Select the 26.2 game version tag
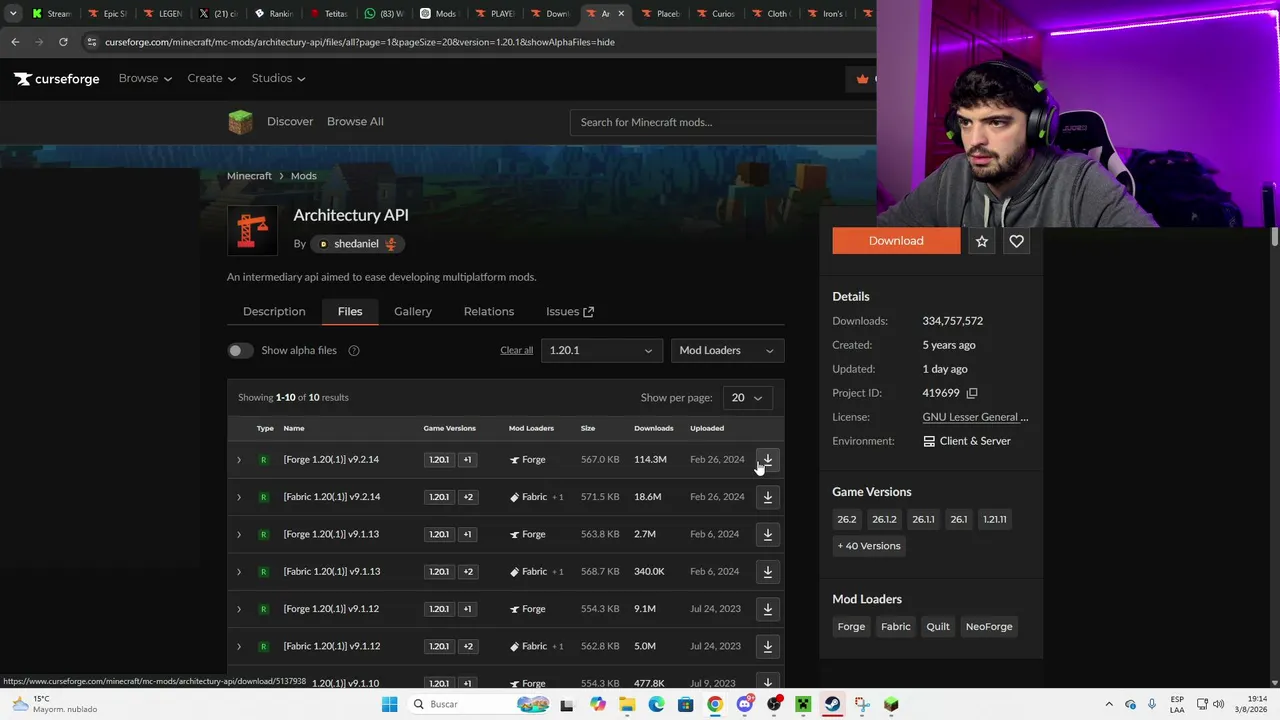Screen dimensions: 1280x720 [x=847, y=519]
